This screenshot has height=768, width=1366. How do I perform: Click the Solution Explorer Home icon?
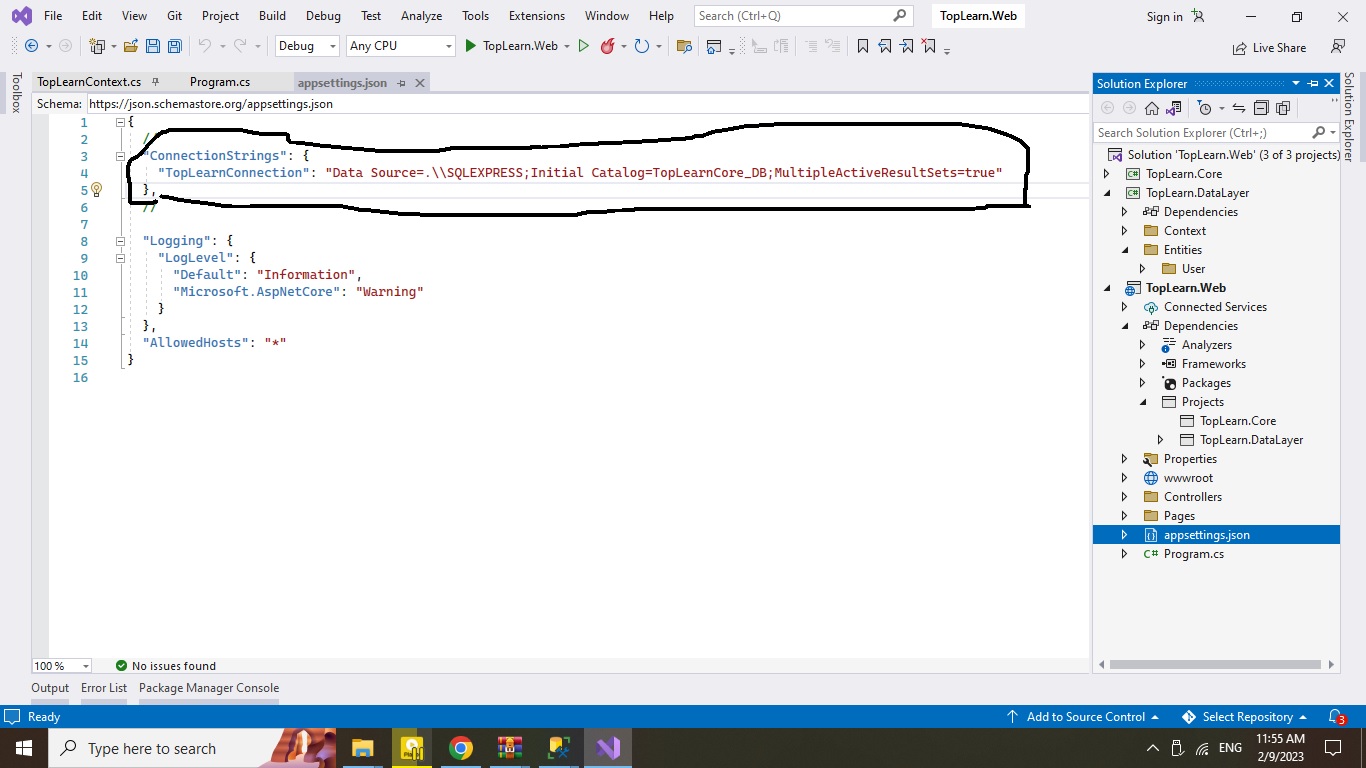[x=1152, y=108]
